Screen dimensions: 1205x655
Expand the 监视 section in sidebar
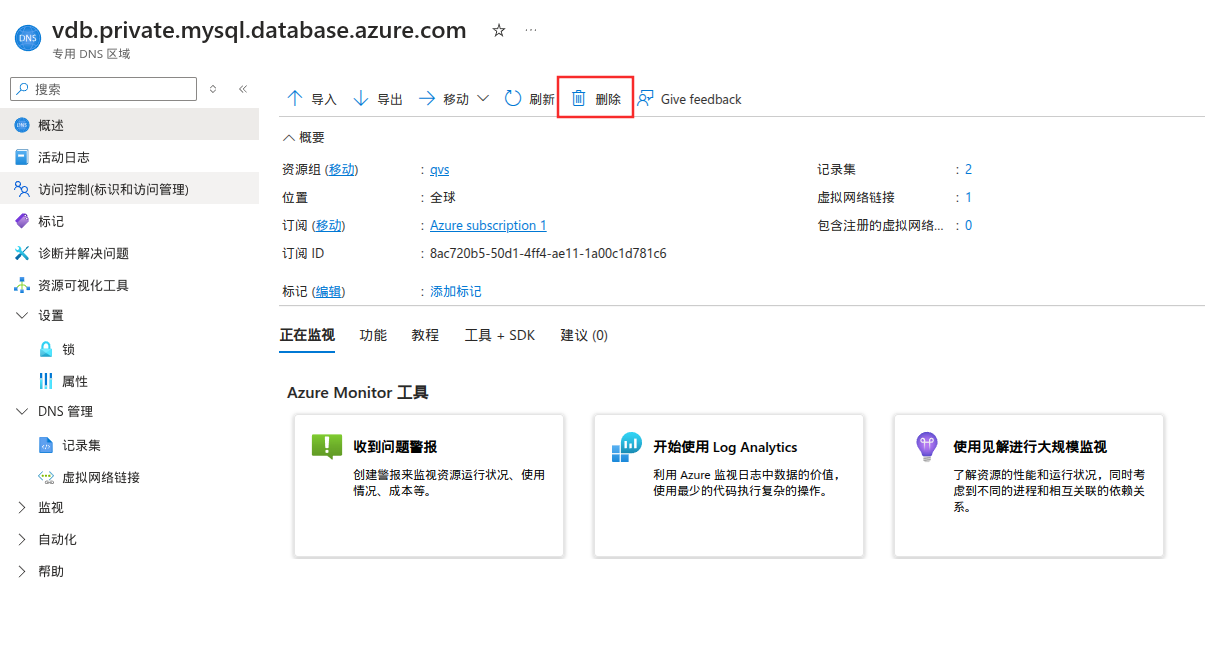[x=22, y=507]
